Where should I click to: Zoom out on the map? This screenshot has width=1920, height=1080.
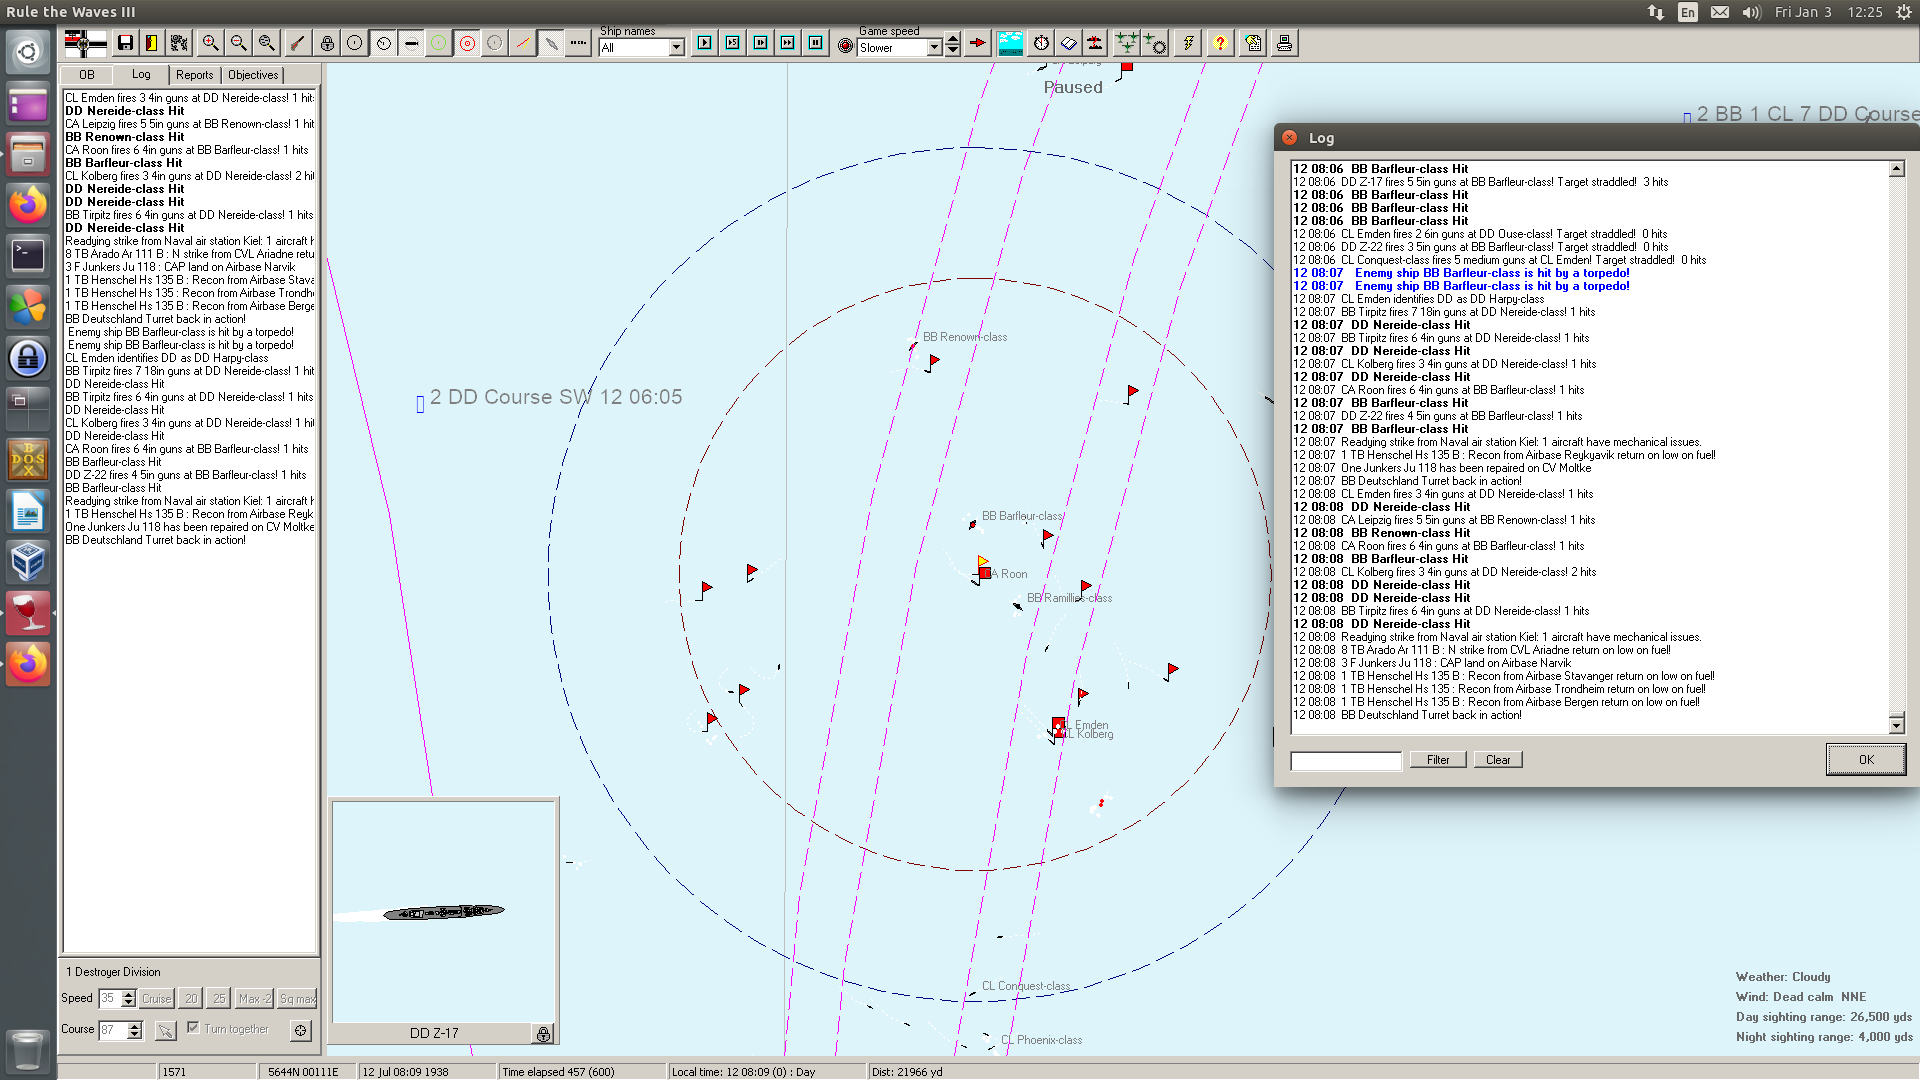pyautogui.click(x=239, y=43)
